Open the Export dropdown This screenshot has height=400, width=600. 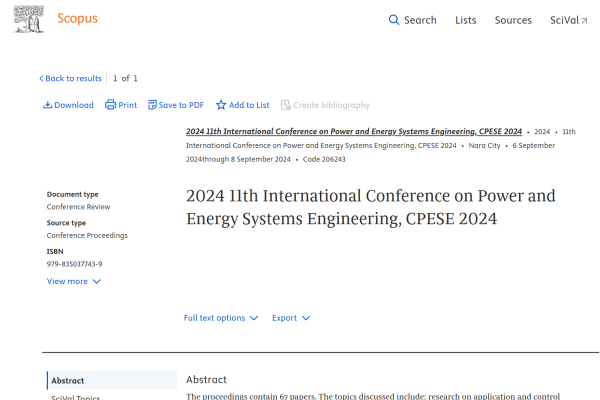pos(291,318)
